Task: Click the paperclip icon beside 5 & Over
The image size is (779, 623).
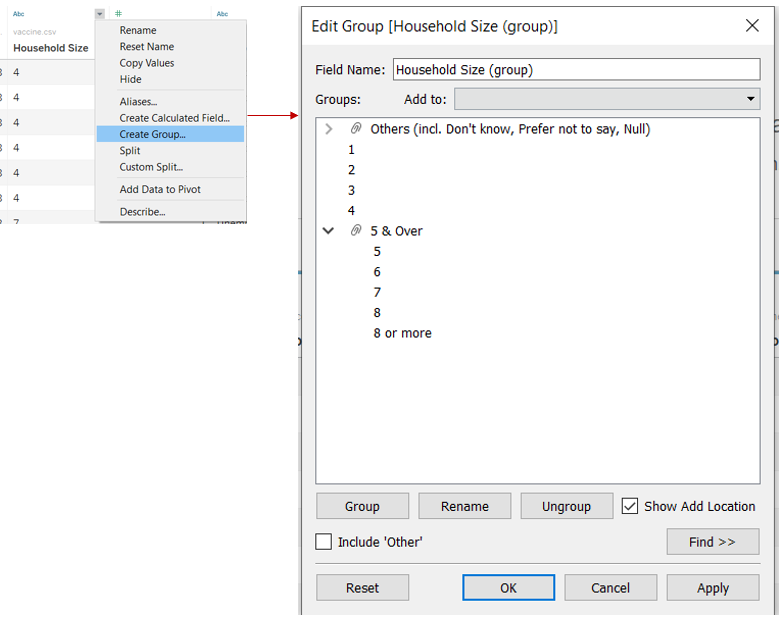Action: coord(355,231)
